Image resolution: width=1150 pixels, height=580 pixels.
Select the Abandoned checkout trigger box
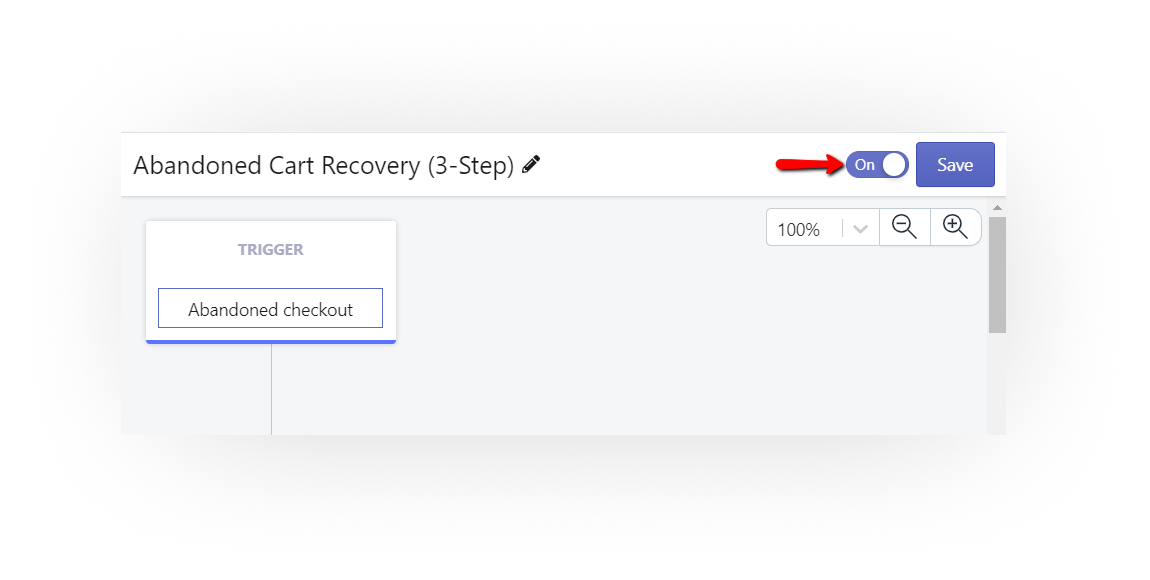click(x=271, y=308)
